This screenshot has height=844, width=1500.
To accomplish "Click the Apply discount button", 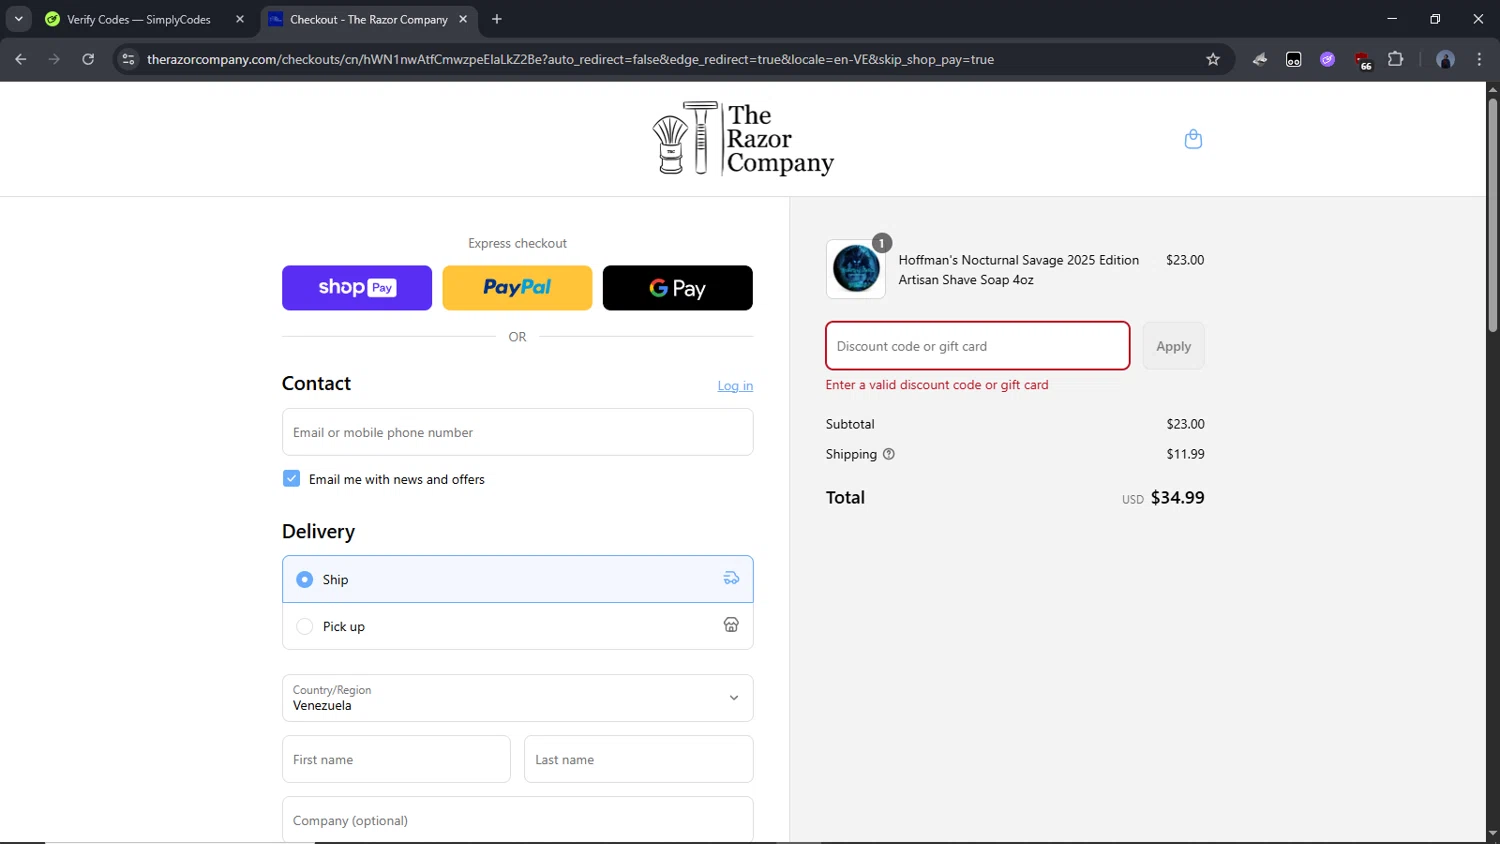I will tap(1174, 346).
